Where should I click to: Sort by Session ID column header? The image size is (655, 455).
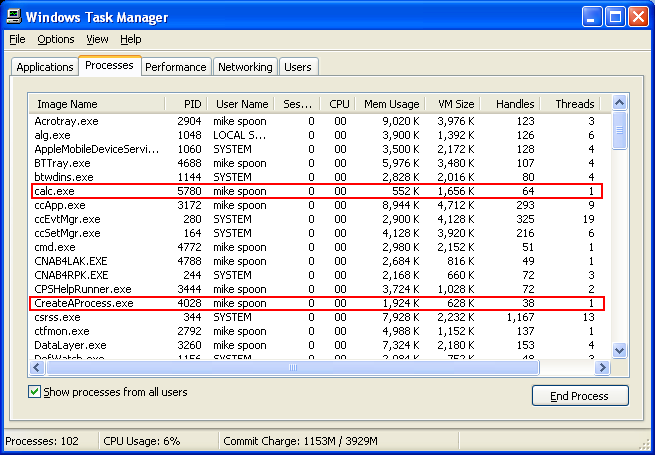pyautogui.click(x=297, y=104)
